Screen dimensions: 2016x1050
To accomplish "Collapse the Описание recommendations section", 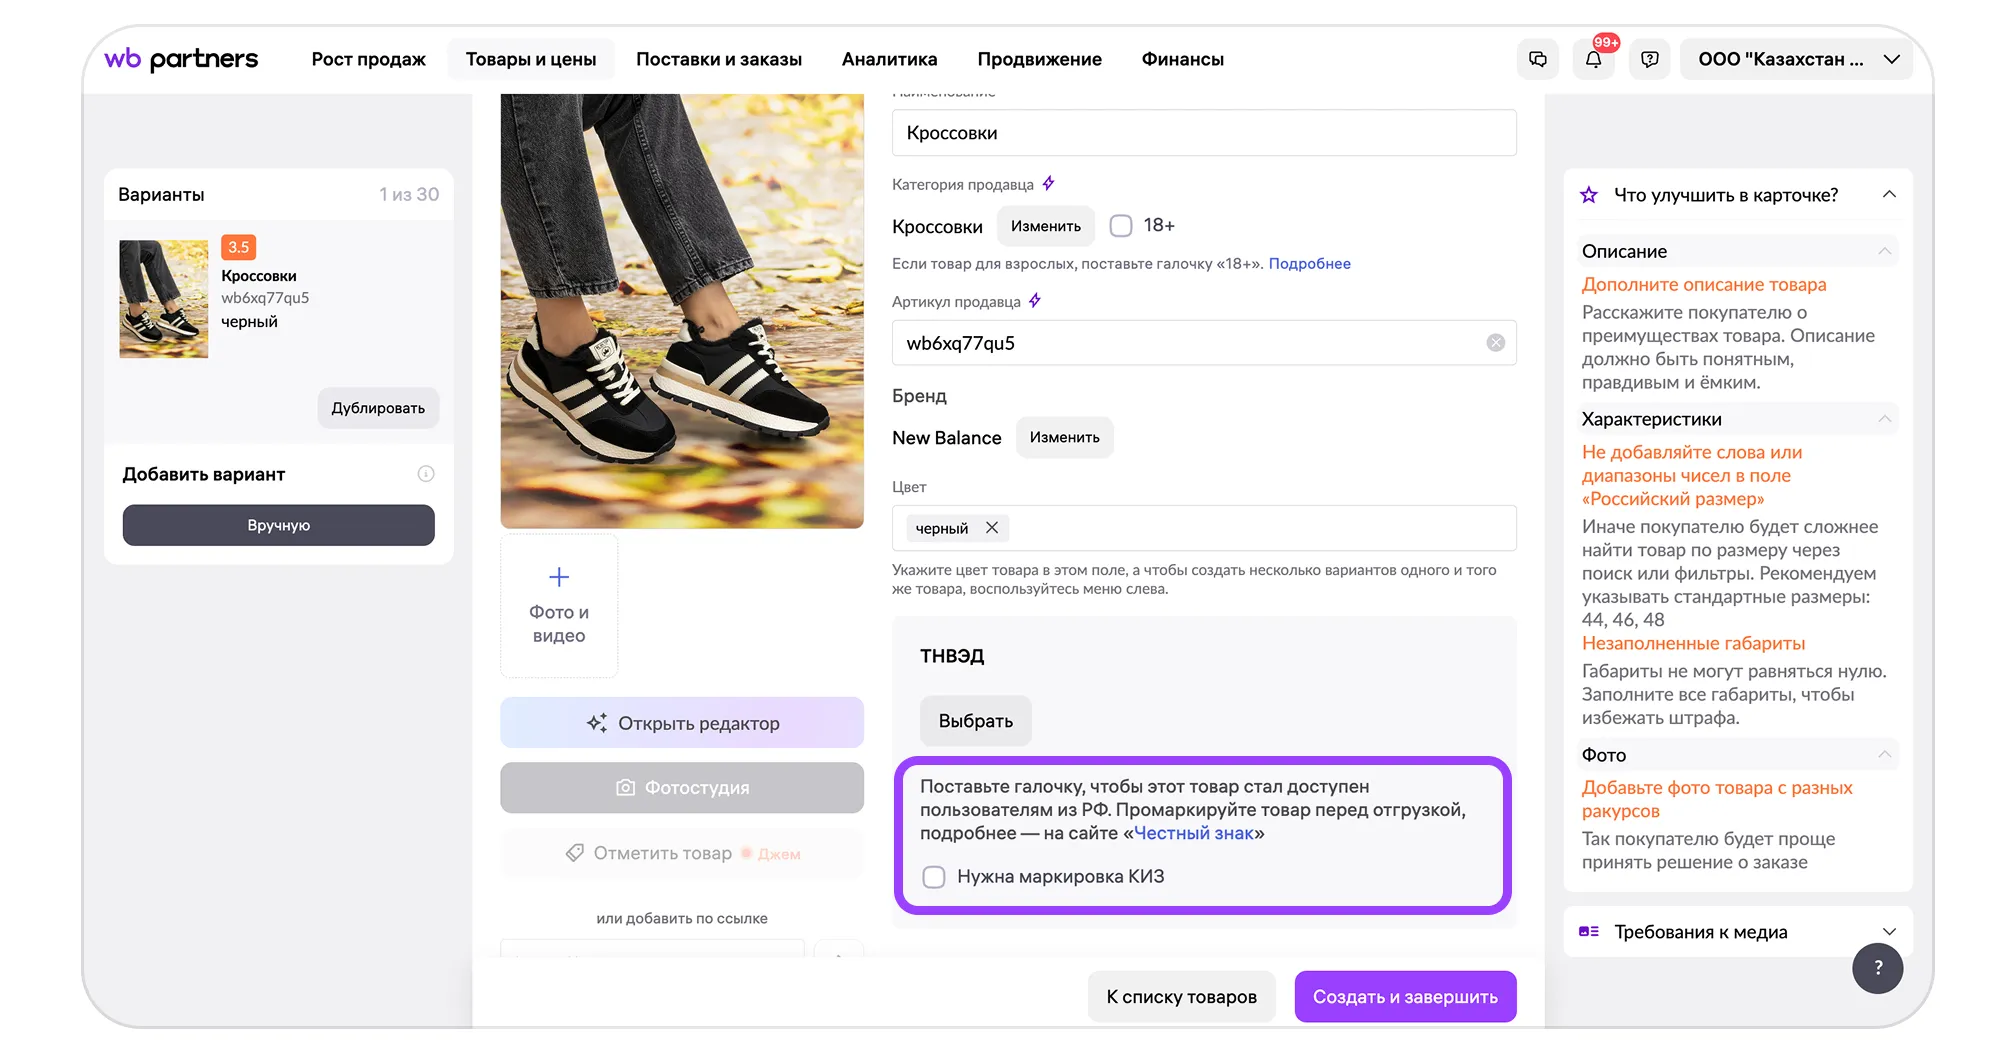I will (x=1884, y=251).
